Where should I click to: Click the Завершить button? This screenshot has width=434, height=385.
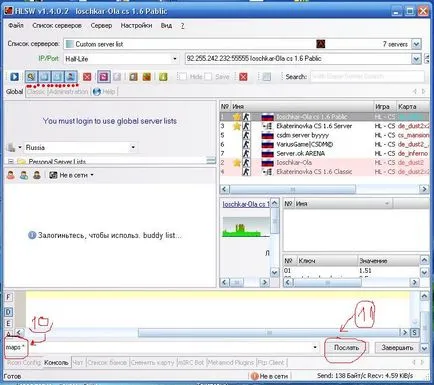click(397, 348)
